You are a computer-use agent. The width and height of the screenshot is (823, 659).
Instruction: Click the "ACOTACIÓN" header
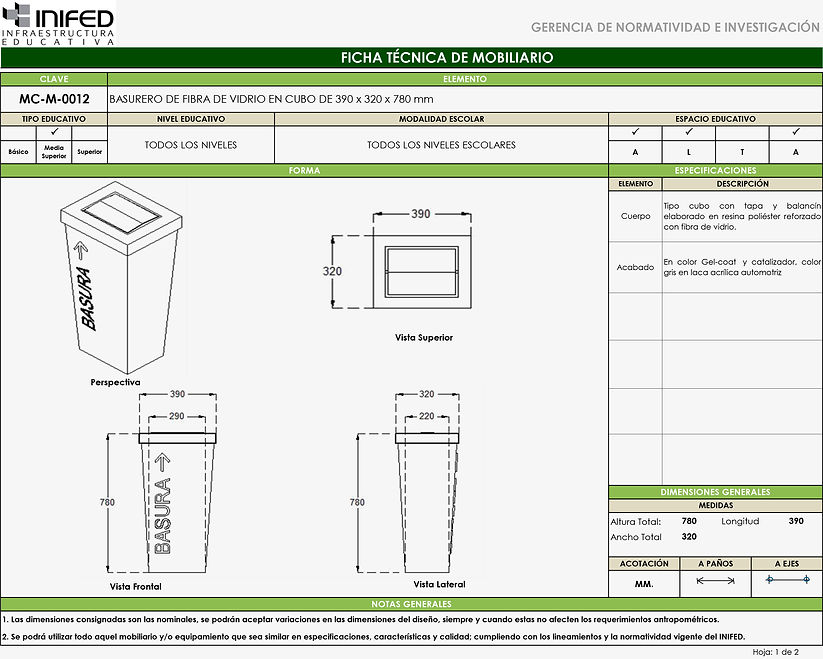click(x=644, y=564)
